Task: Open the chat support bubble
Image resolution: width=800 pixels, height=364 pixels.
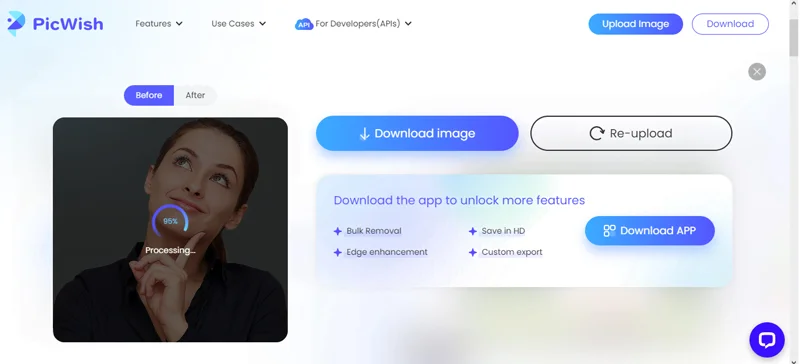Action: tap(766, 339)
